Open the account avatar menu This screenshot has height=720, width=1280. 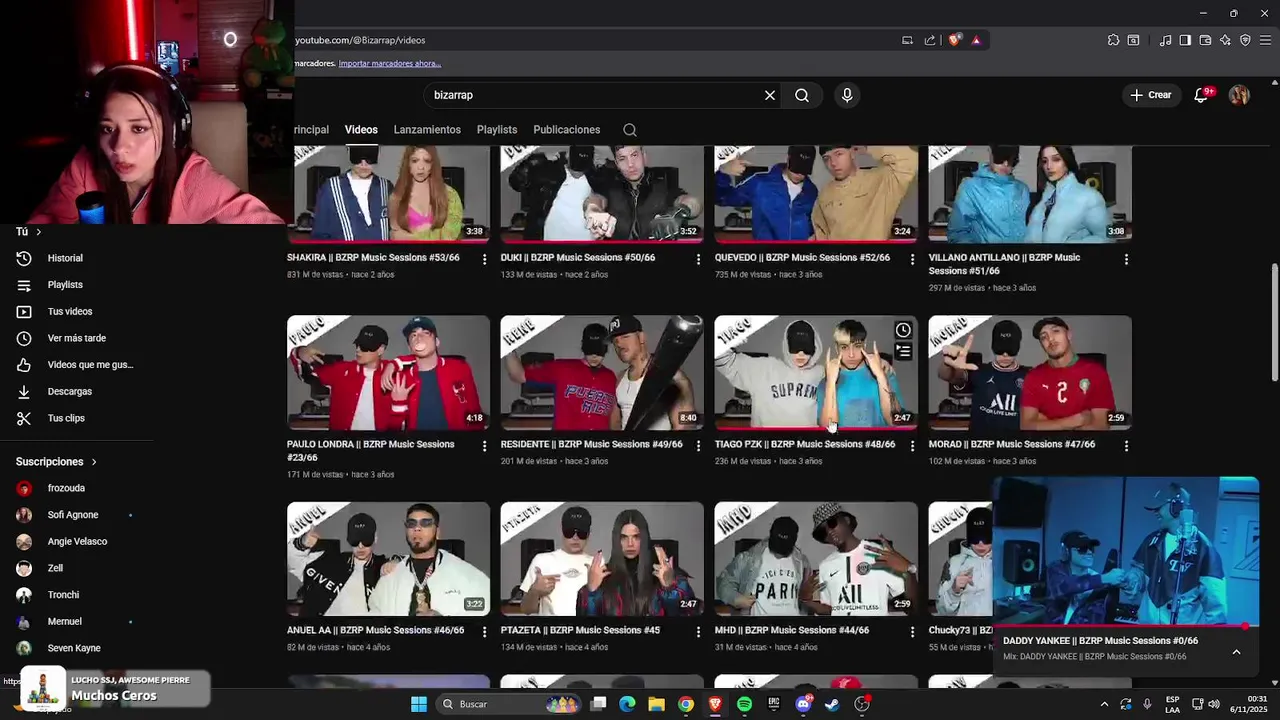pyautogui.click(x=1239, y=95)
